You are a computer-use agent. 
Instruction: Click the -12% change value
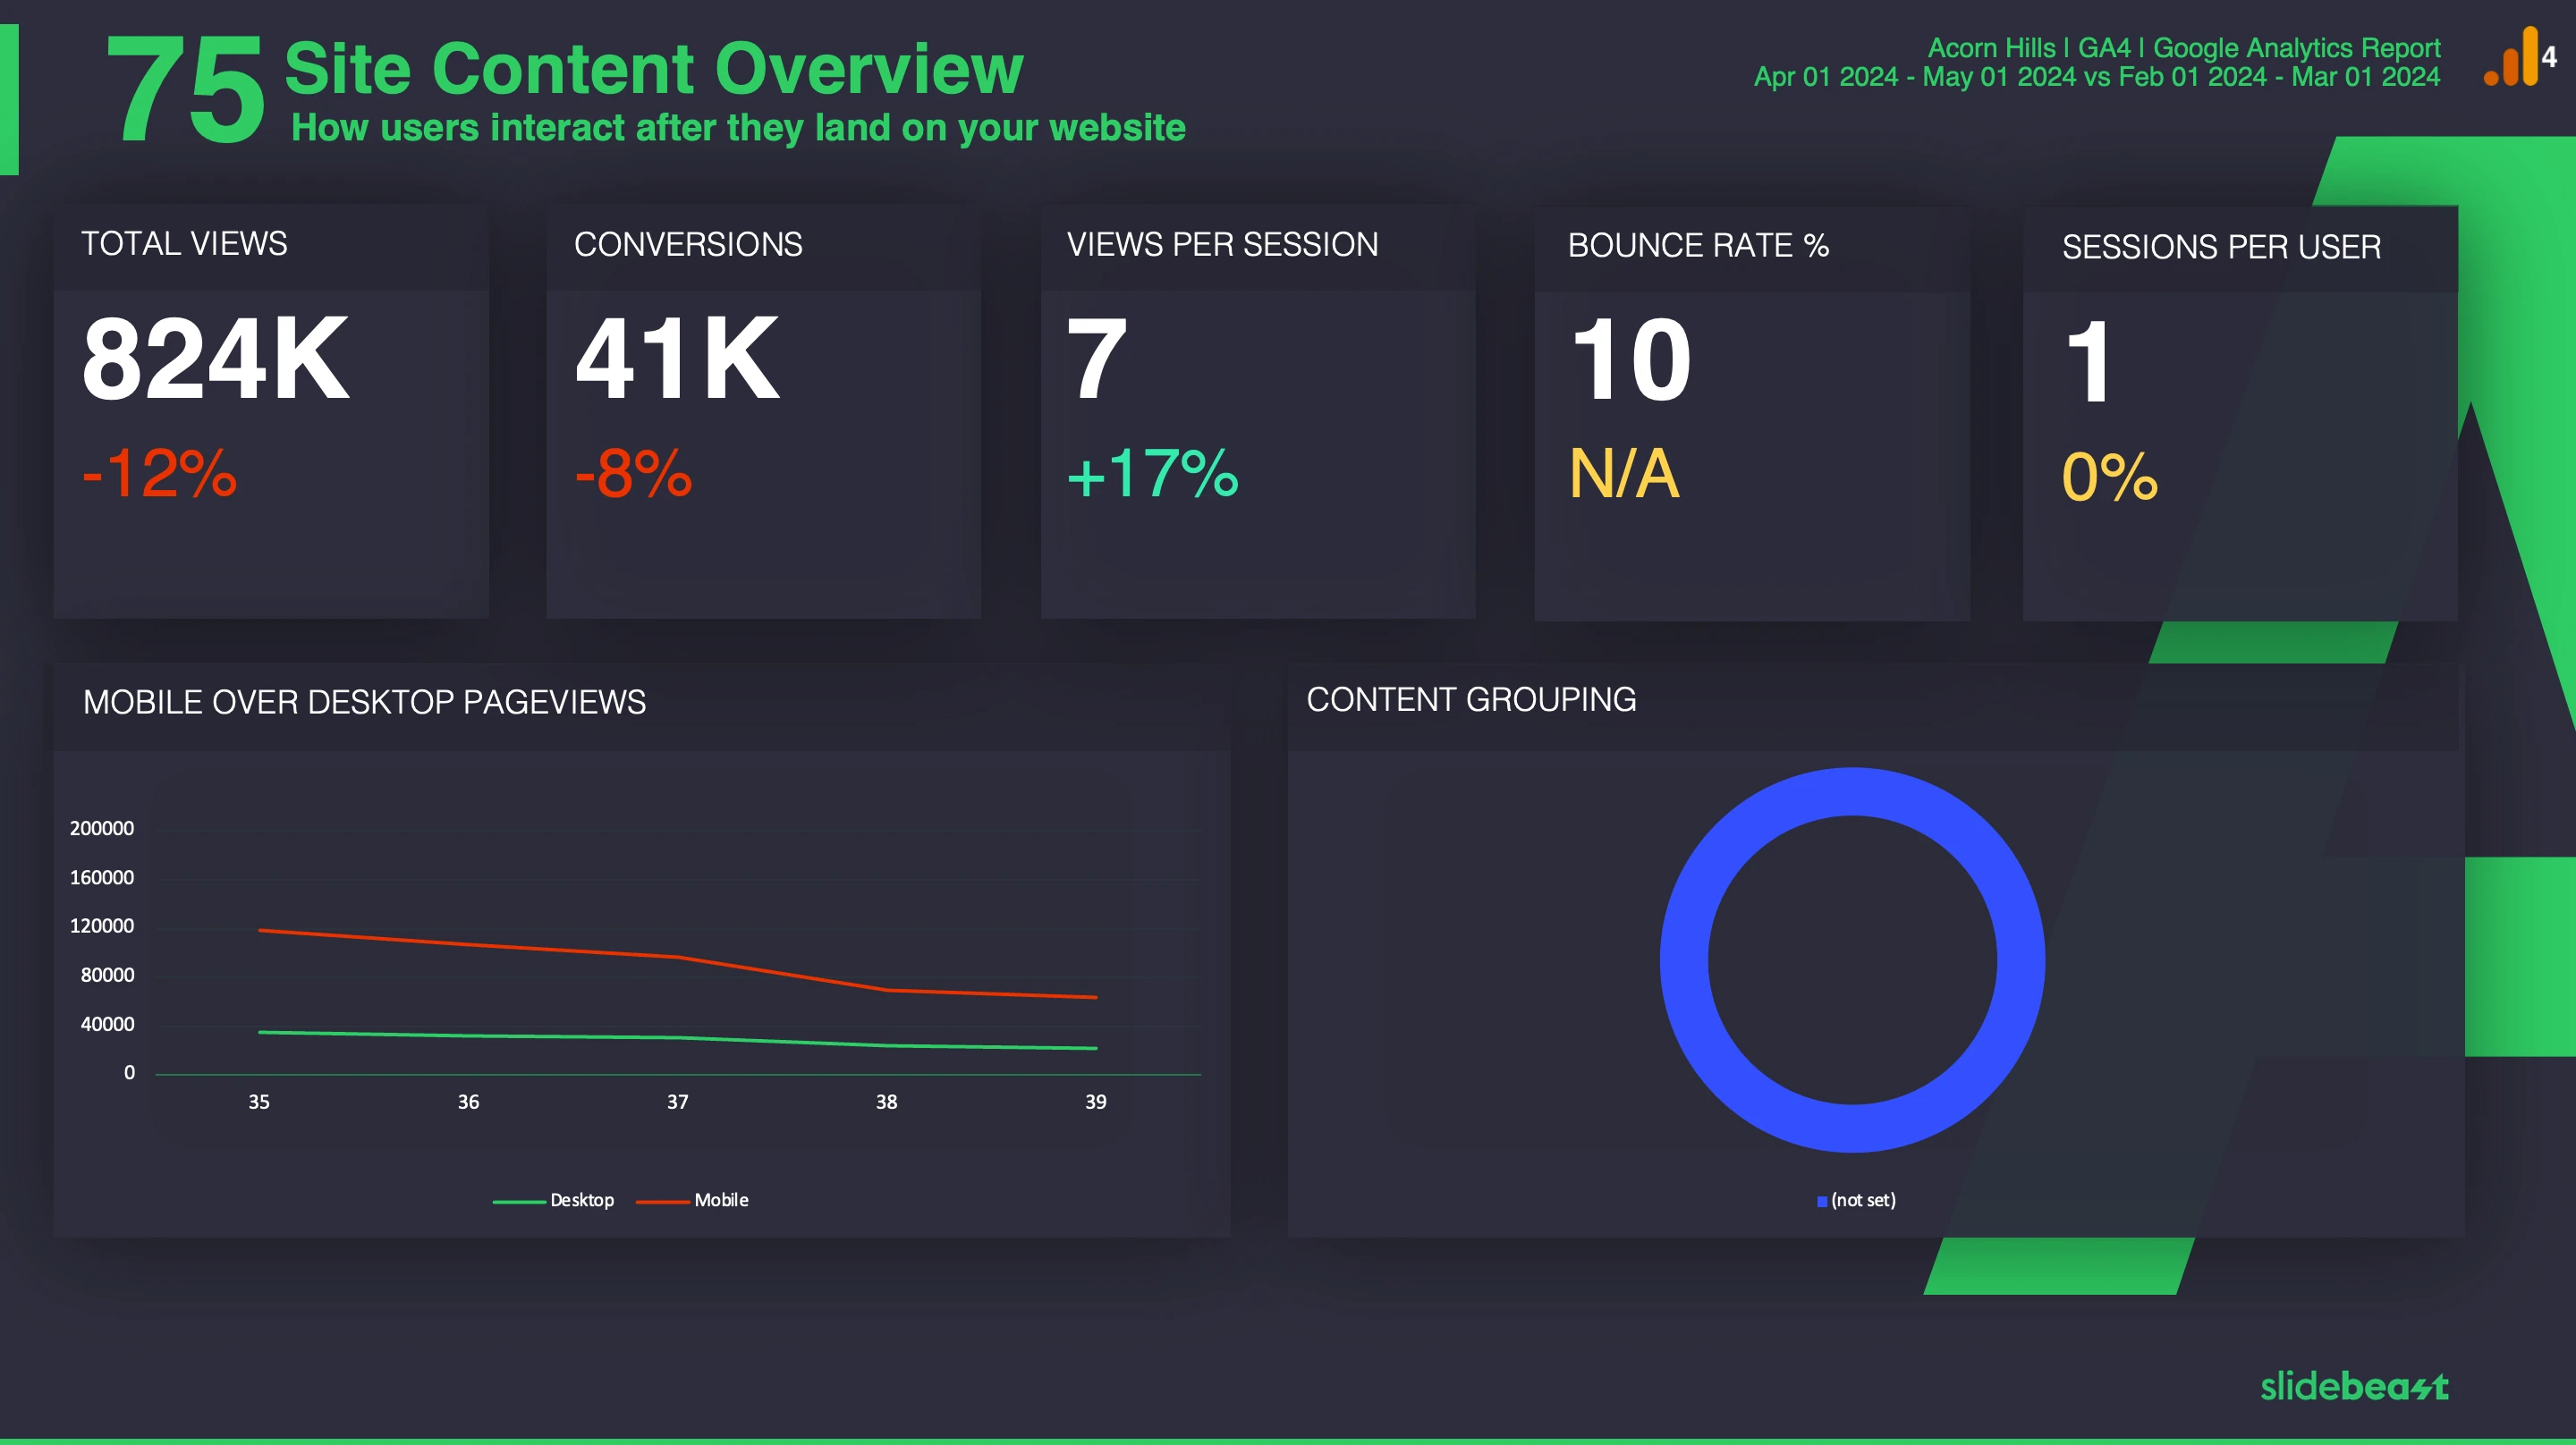point(160,473)
